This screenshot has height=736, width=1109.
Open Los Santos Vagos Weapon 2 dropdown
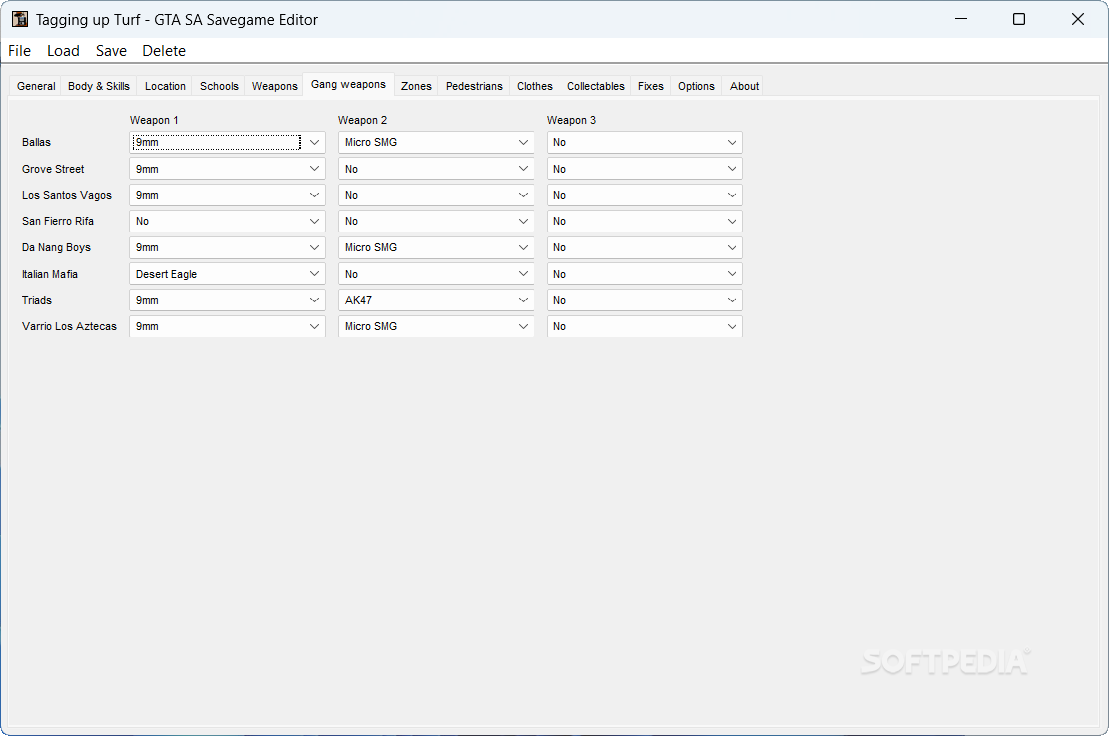(x=436, y=195)
